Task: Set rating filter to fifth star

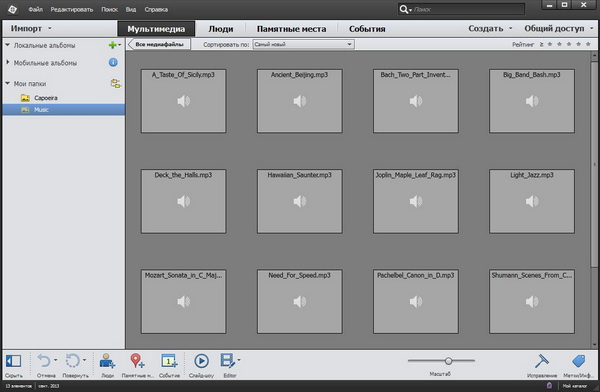Action: pos(588,44)
